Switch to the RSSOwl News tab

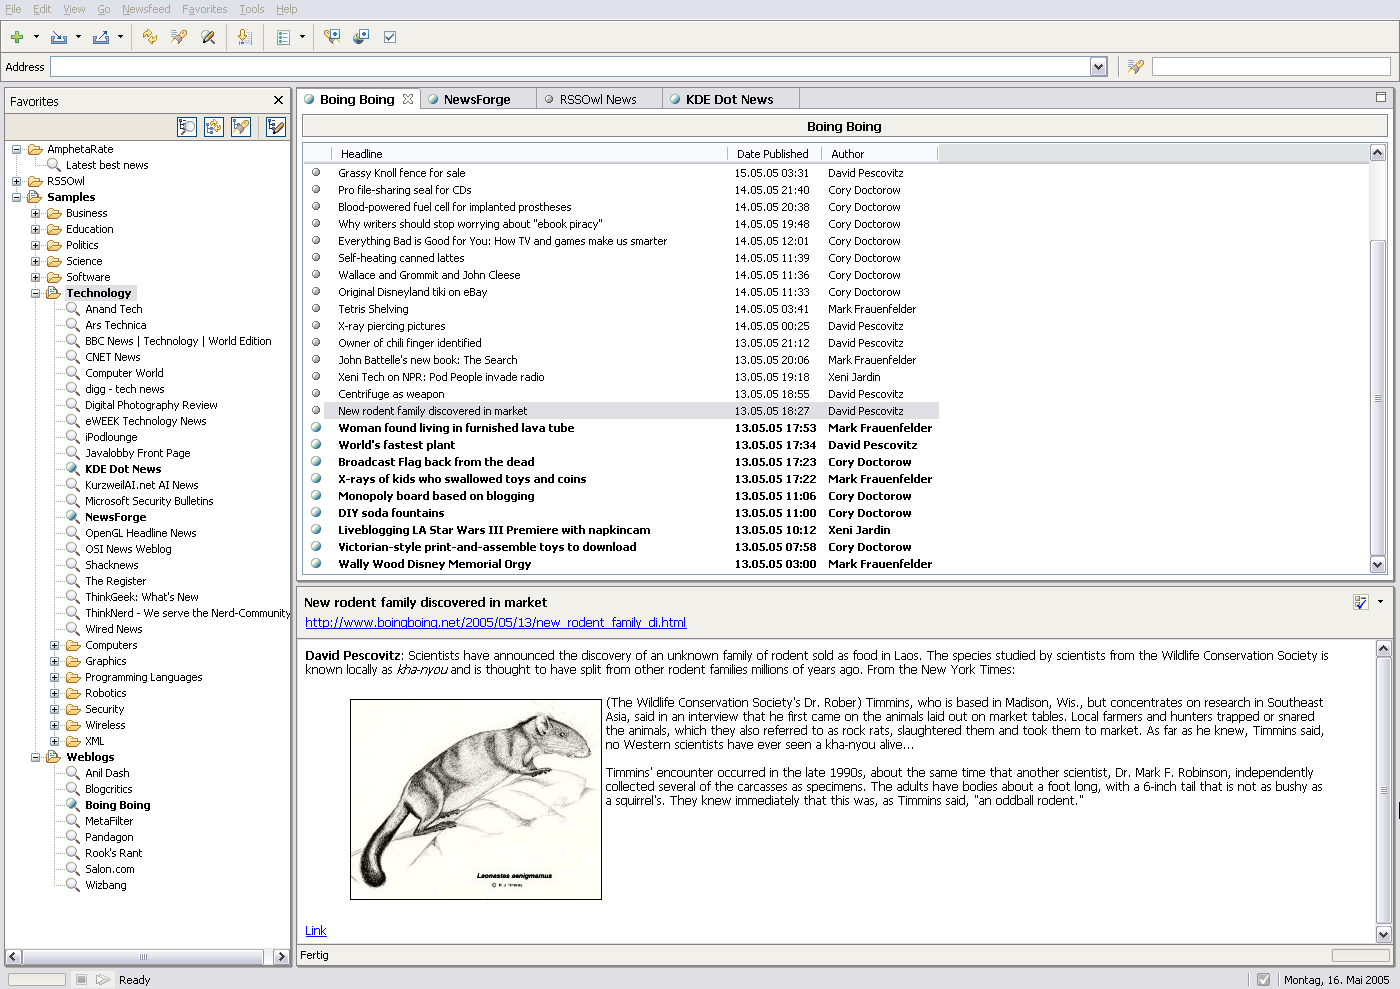click(x=598, y=99)
